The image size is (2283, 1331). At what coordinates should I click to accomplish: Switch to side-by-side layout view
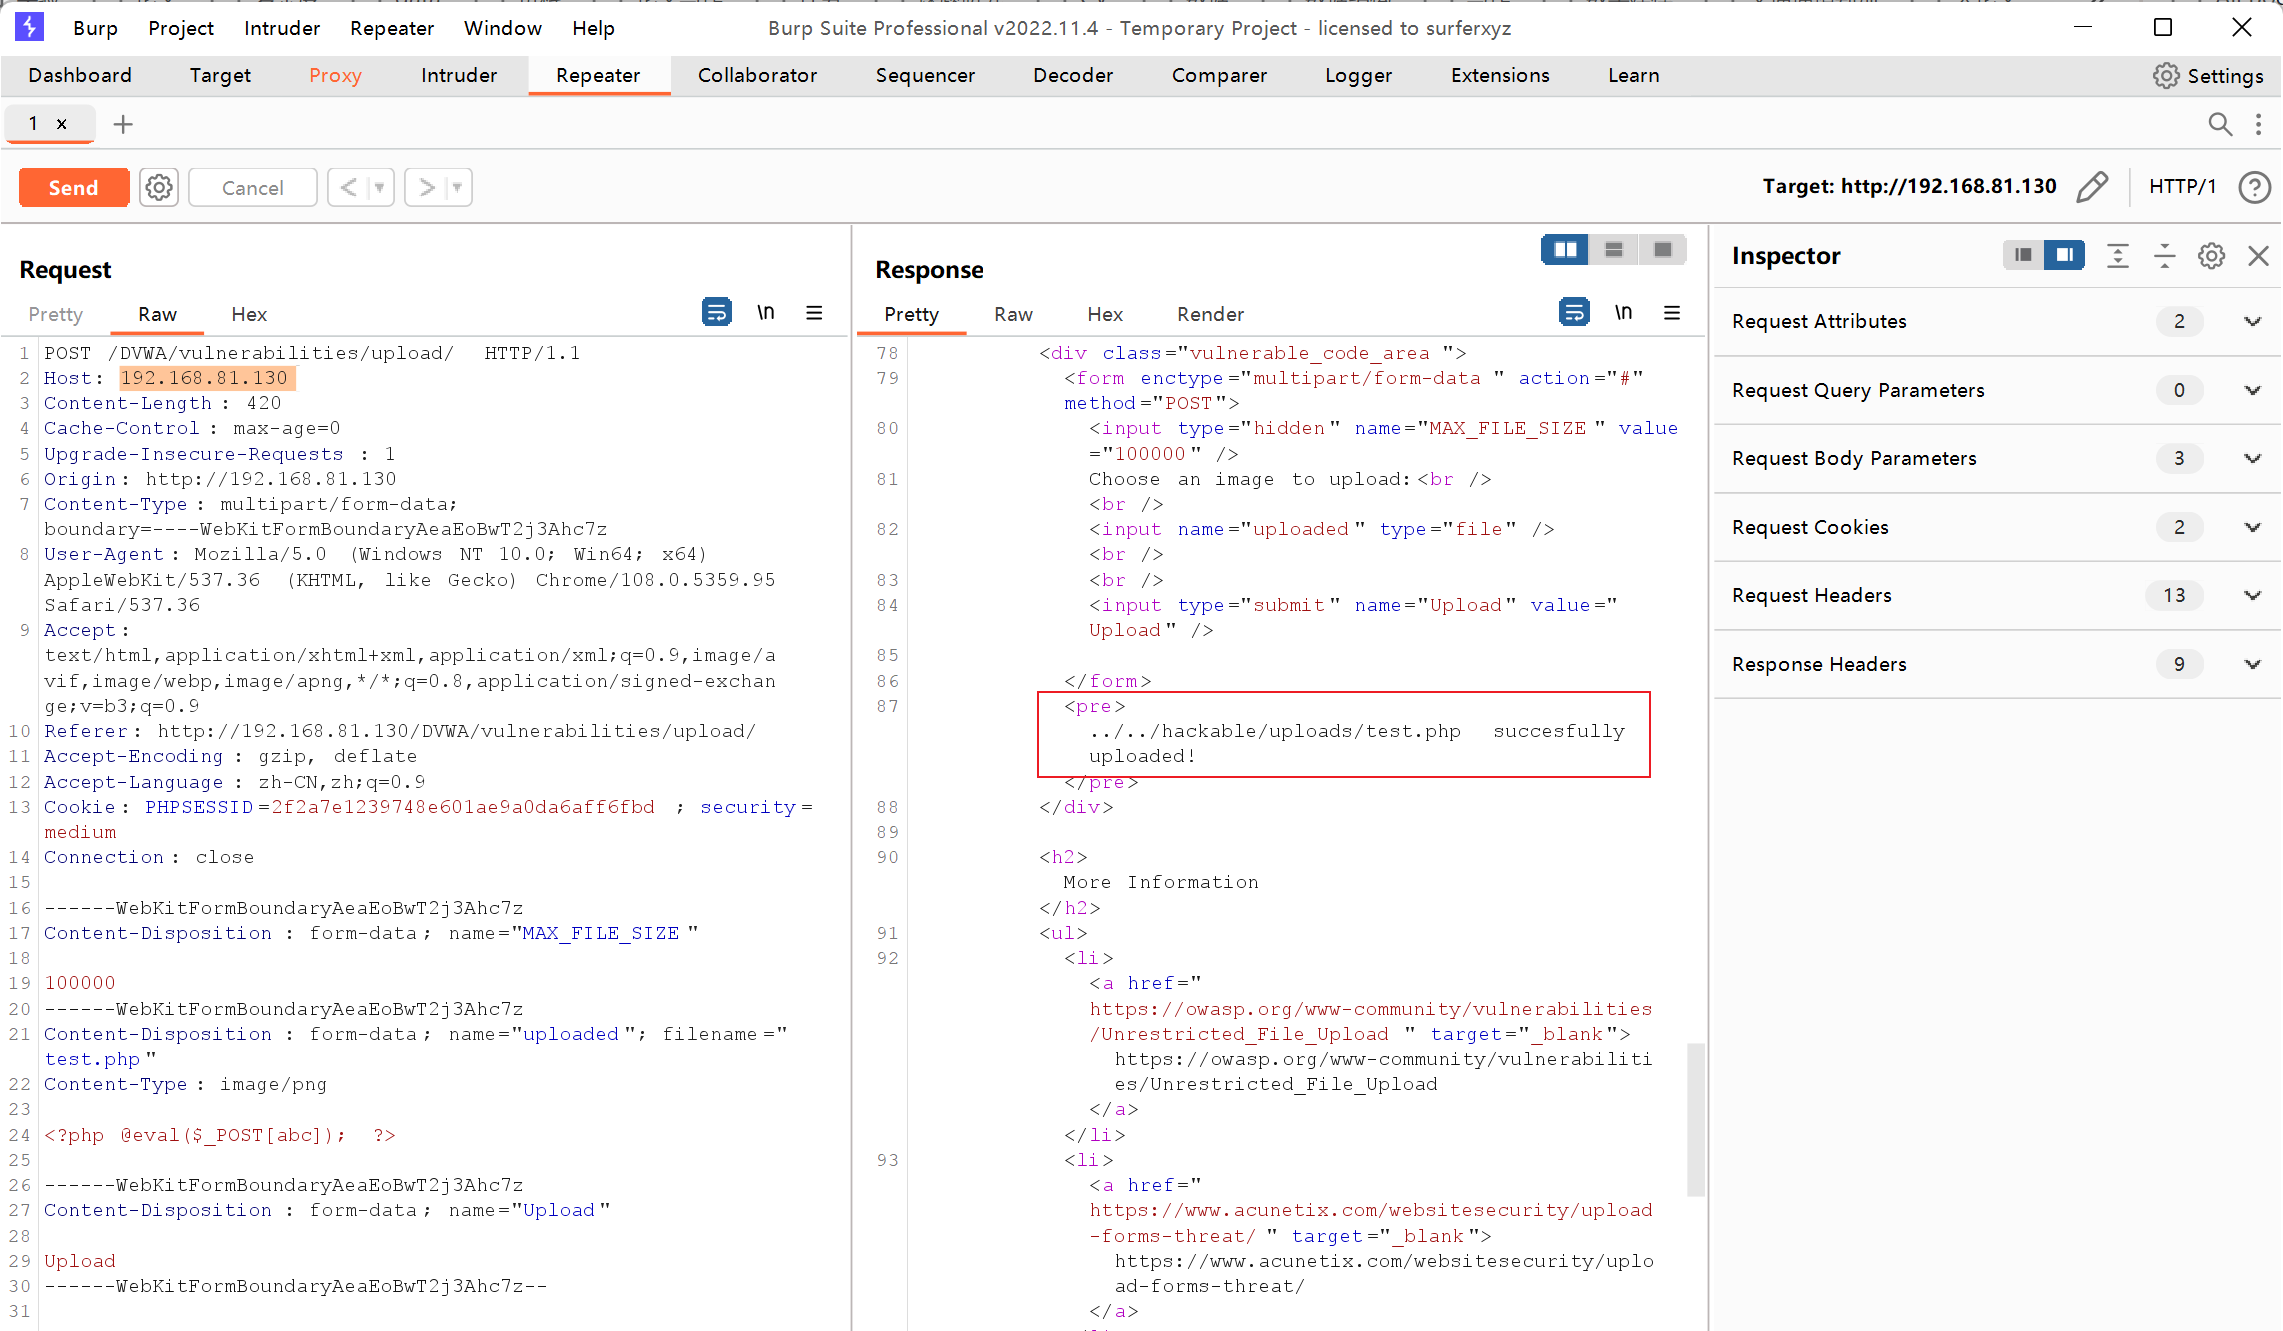(1565, 250)
